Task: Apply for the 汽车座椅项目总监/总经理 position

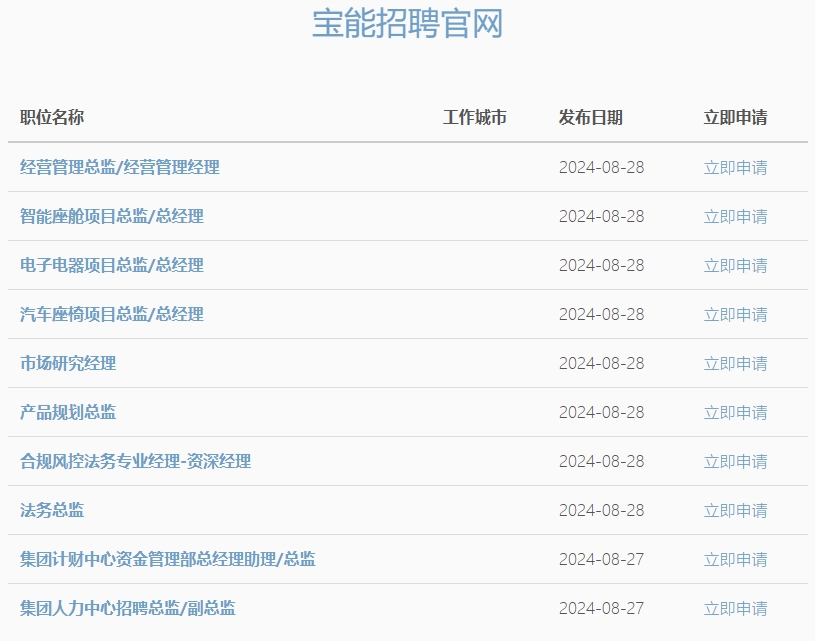Action: tap(735, 314)
